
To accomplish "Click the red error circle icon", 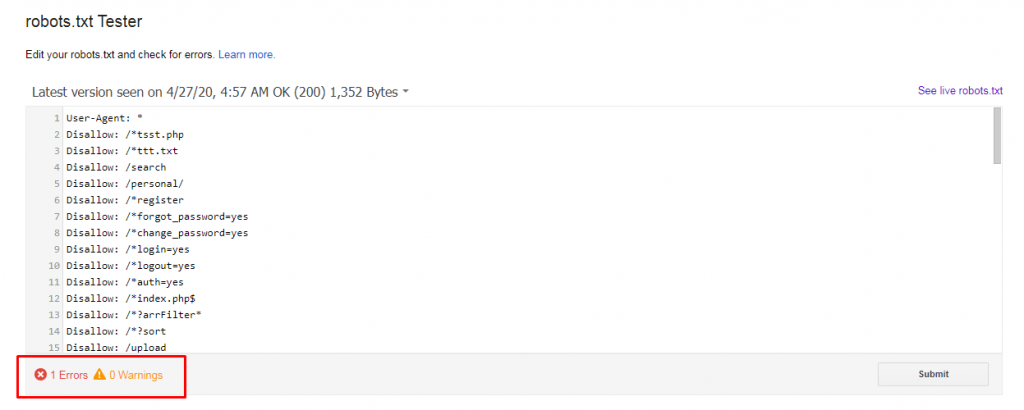I will 40,375.
